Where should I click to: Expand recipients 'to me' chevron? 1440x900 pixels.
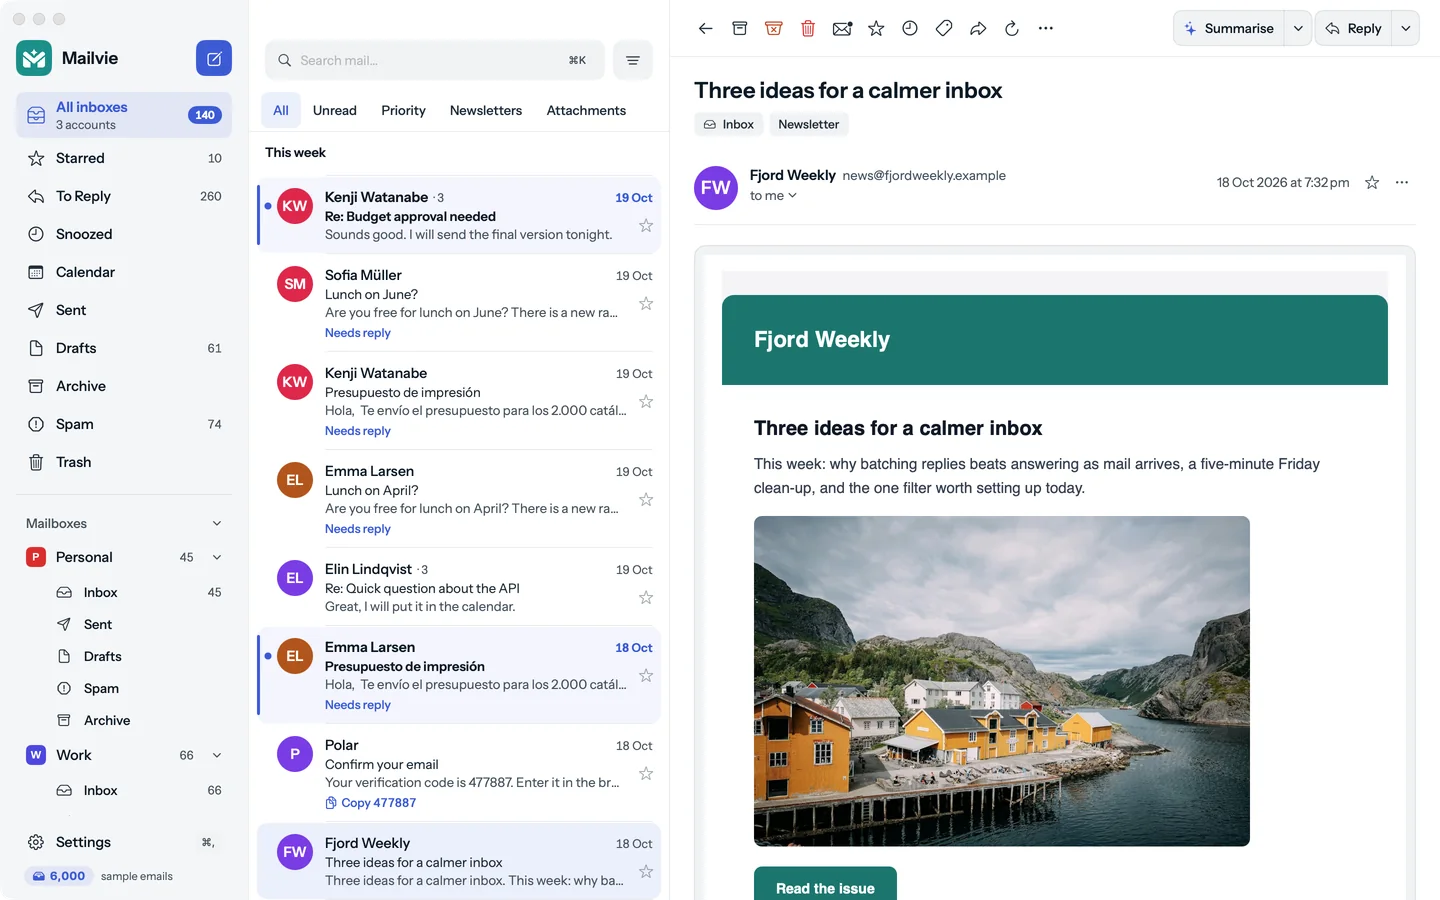(792, 196)
